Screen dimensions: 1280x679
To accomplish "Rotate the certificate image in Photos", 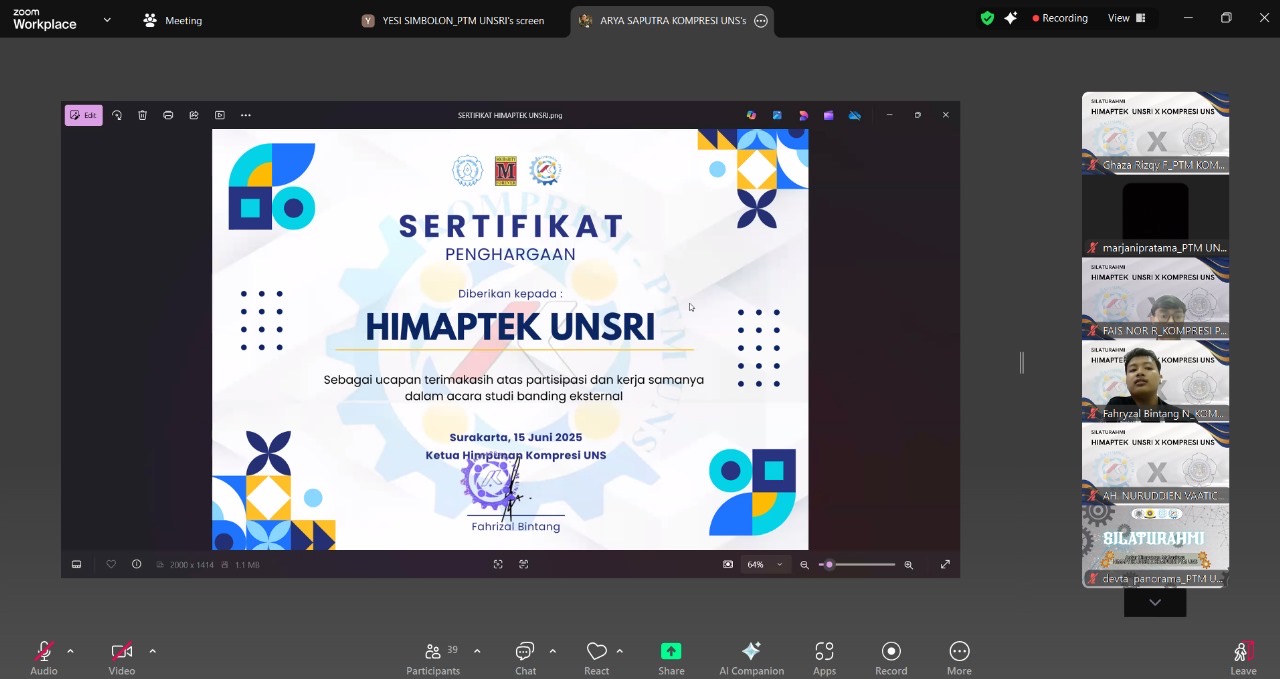I will pyautogui.click(x=117, y=115).
